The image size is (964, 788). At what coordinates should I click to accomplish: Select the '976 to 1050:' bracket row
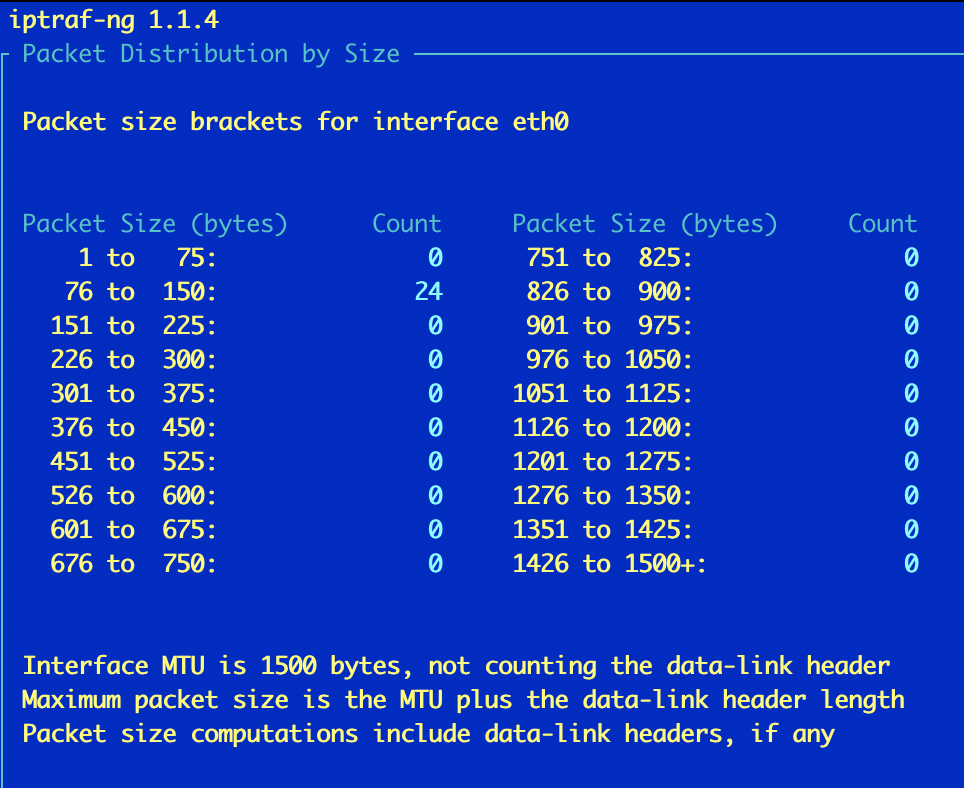pyautogui.click(x=723, y=360)
